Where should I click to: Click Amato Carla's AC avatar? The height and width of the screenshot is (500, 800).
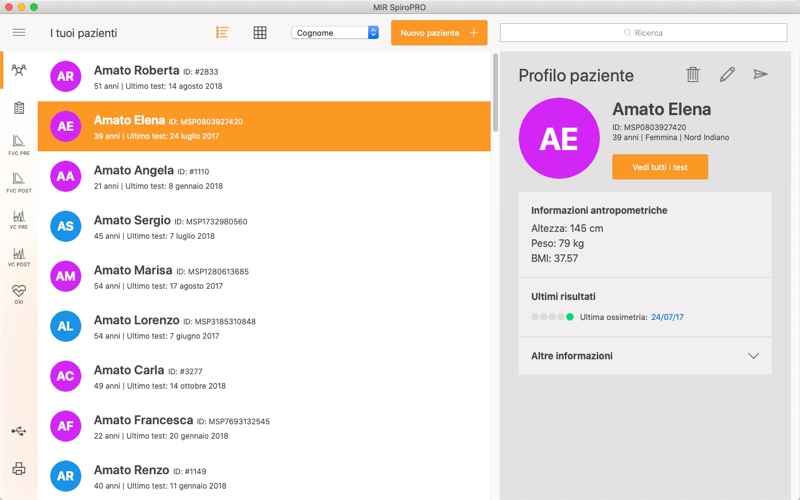pos(65,376)
